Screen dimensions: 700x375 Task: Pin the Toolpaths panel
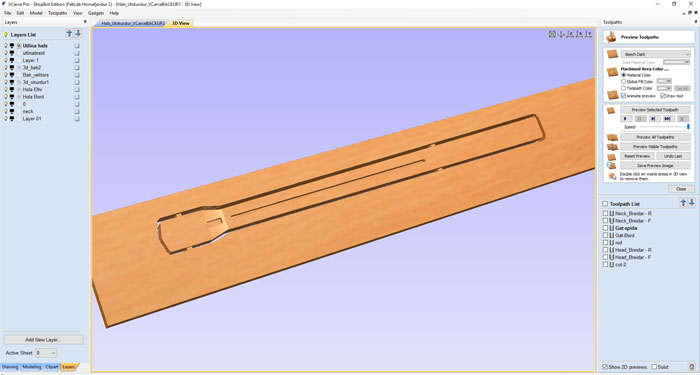coord(696,21)
